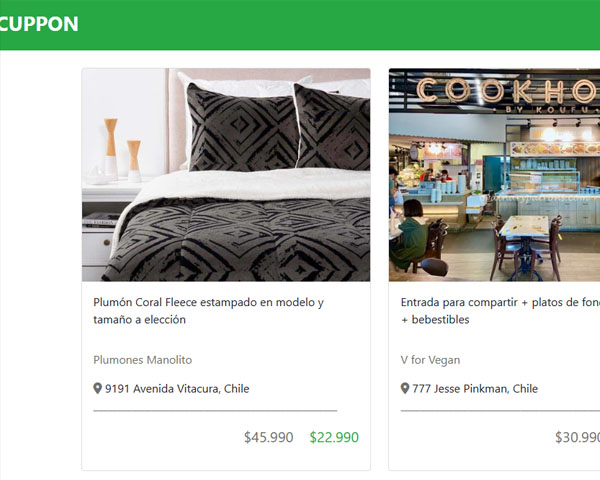Click the divider line in Plumón card
The width and height of the screenshot is (600, 480).
(215, 410)
